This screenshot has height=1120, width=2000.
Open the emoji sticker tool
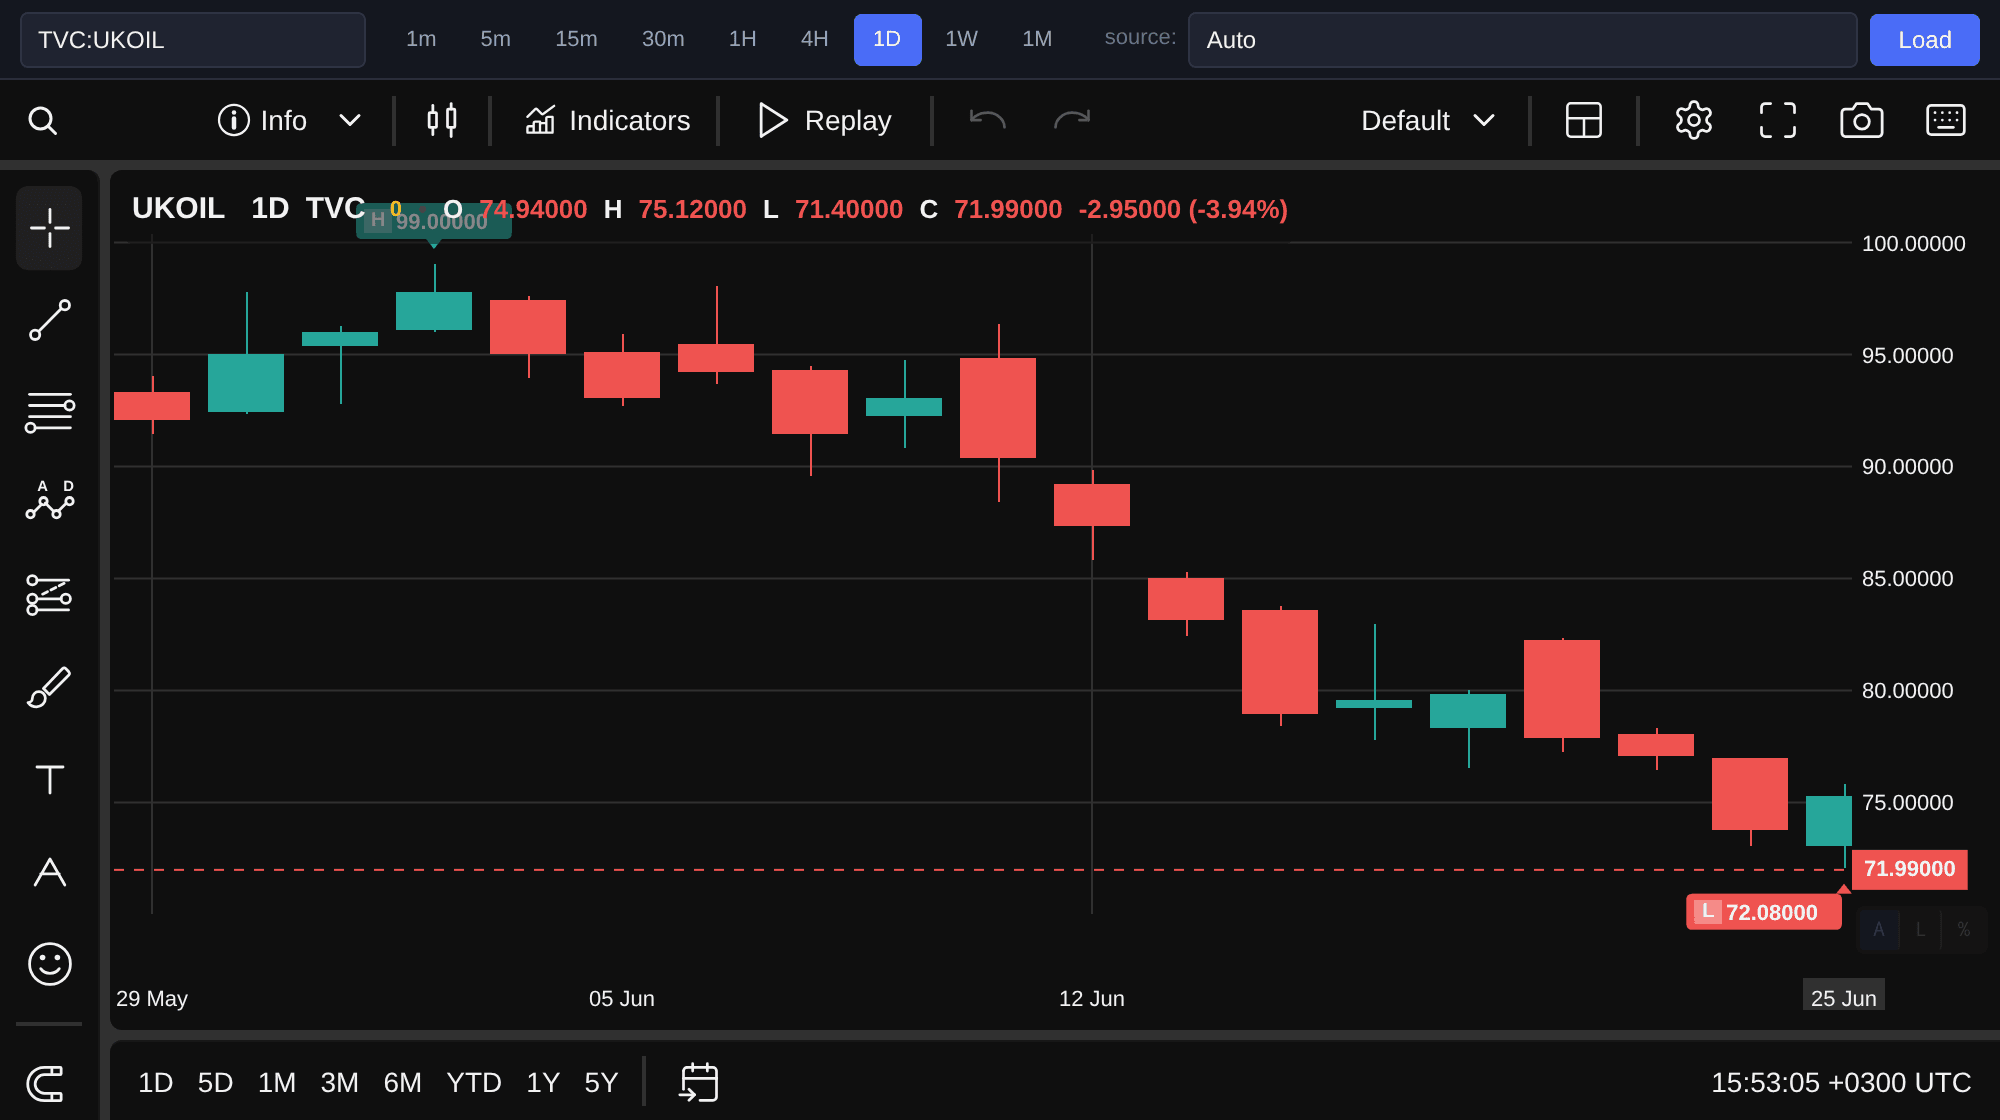(49, 964)
